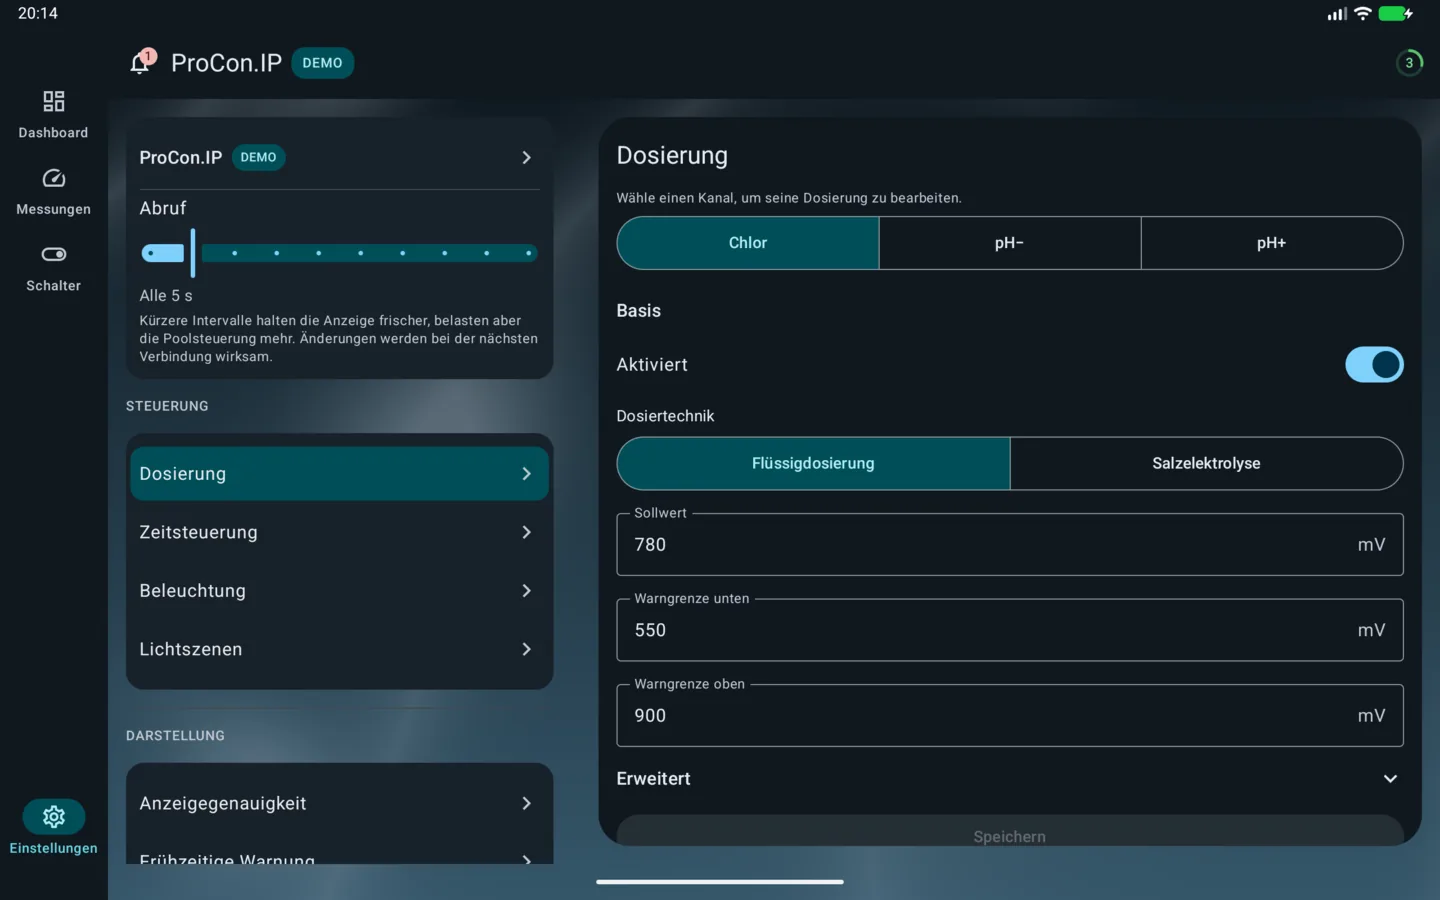The width and height of the screenshot is (1440, 900).
Task: Tap the battery icon in status bar
Action: (x=1395, y=14)
